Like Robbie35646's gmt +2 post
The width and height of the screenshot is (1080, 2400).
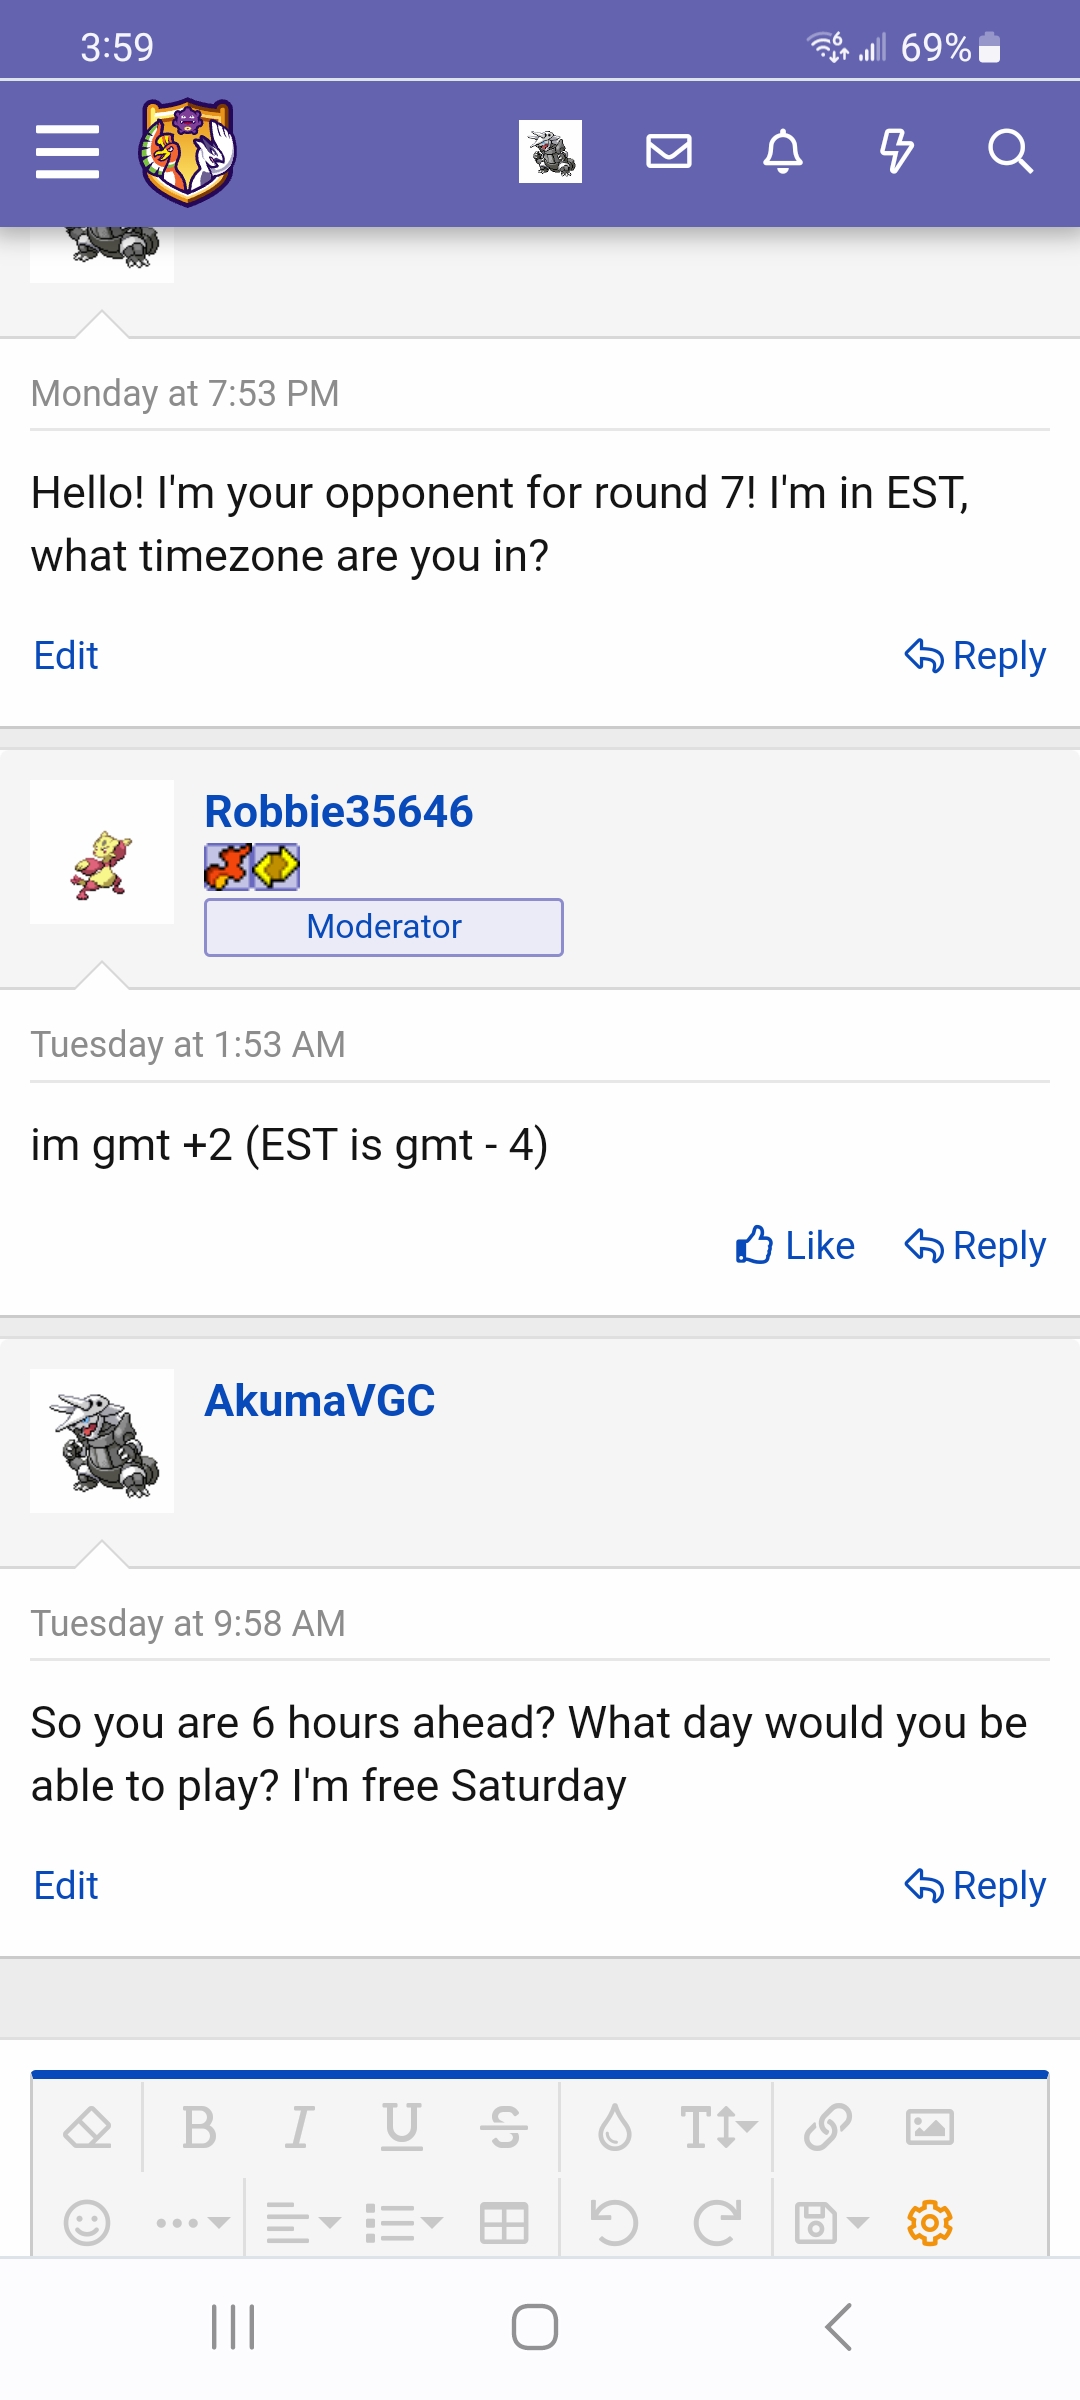coord(795,1246)
